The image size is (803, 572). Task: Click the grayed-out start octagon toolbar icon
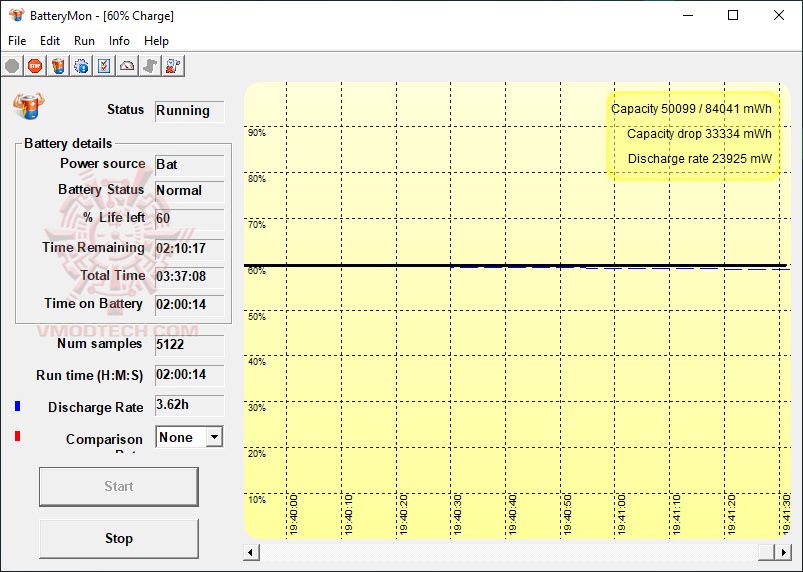coord(12,66)
